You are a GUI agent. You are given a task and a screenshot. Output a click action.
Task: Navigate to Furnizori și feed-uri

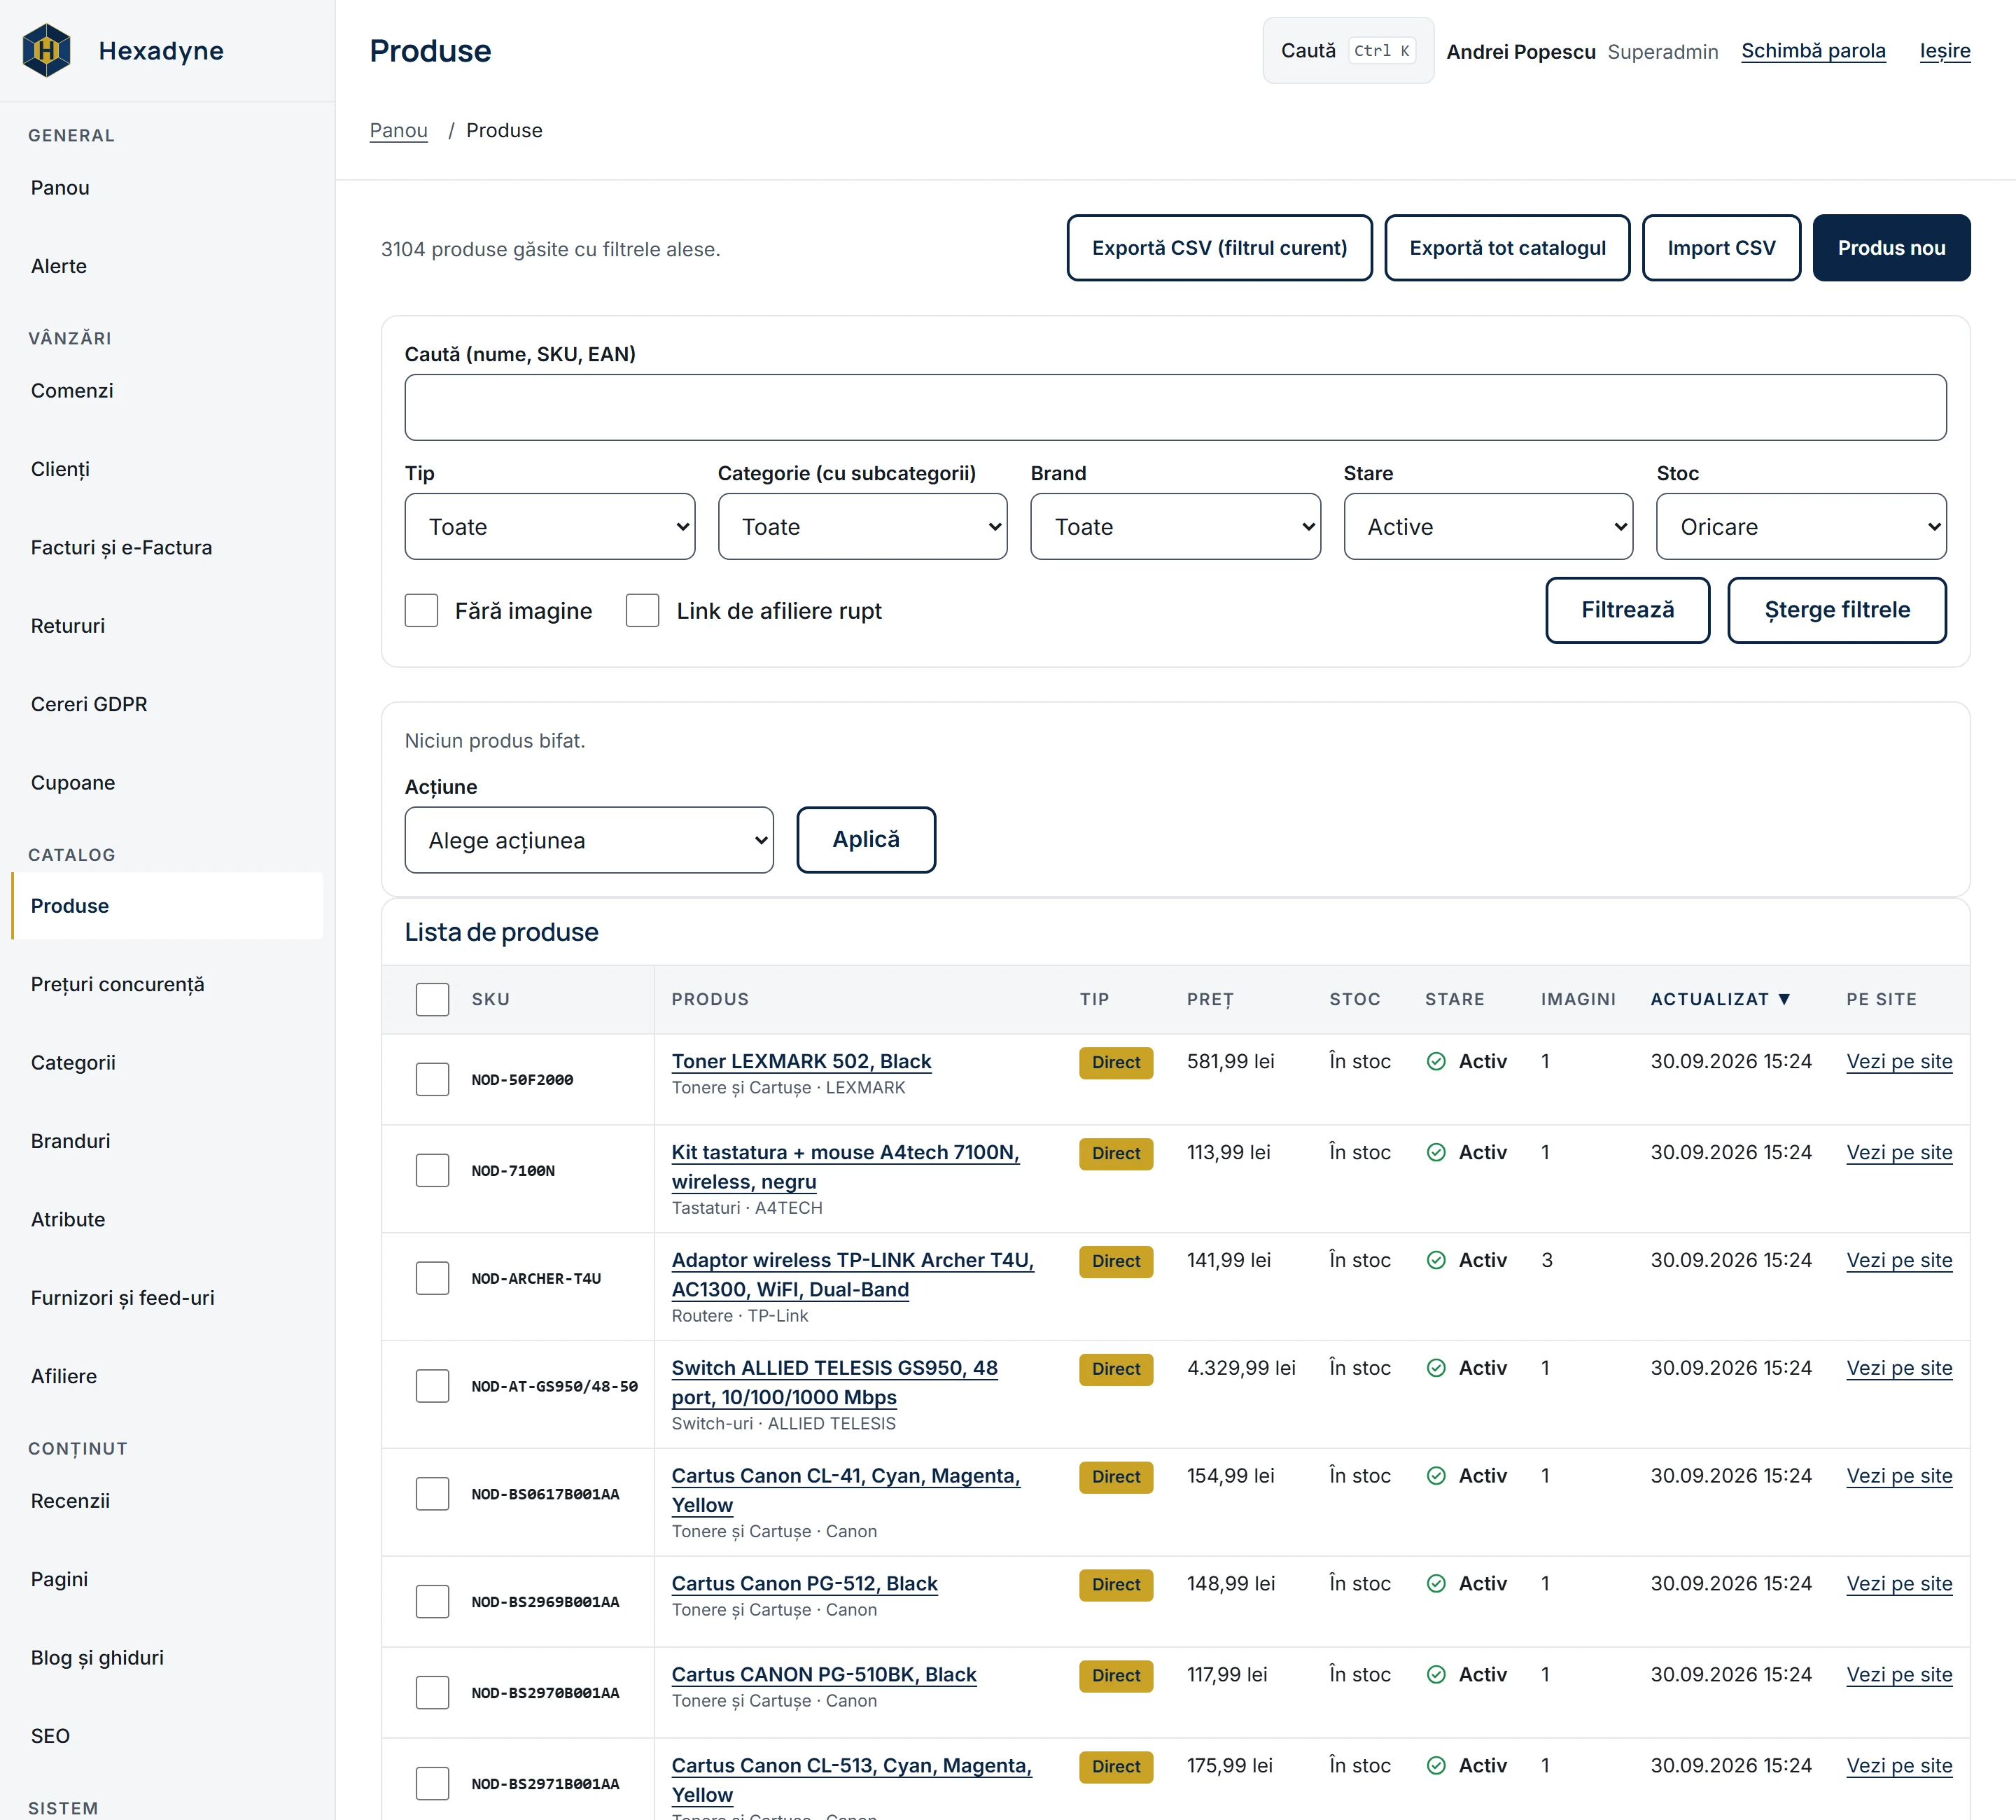tap(122, 1298)
